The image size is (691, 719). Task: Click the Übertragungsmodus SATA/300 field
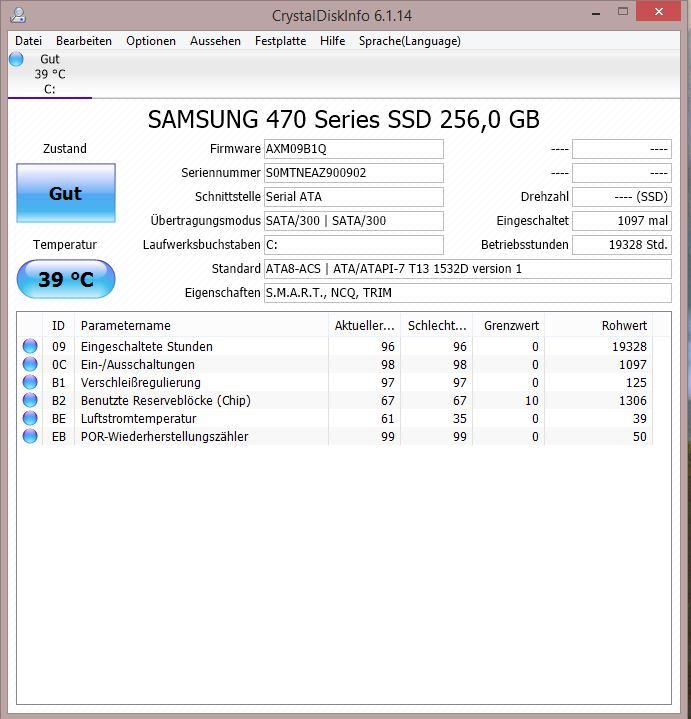pos(354,221)
